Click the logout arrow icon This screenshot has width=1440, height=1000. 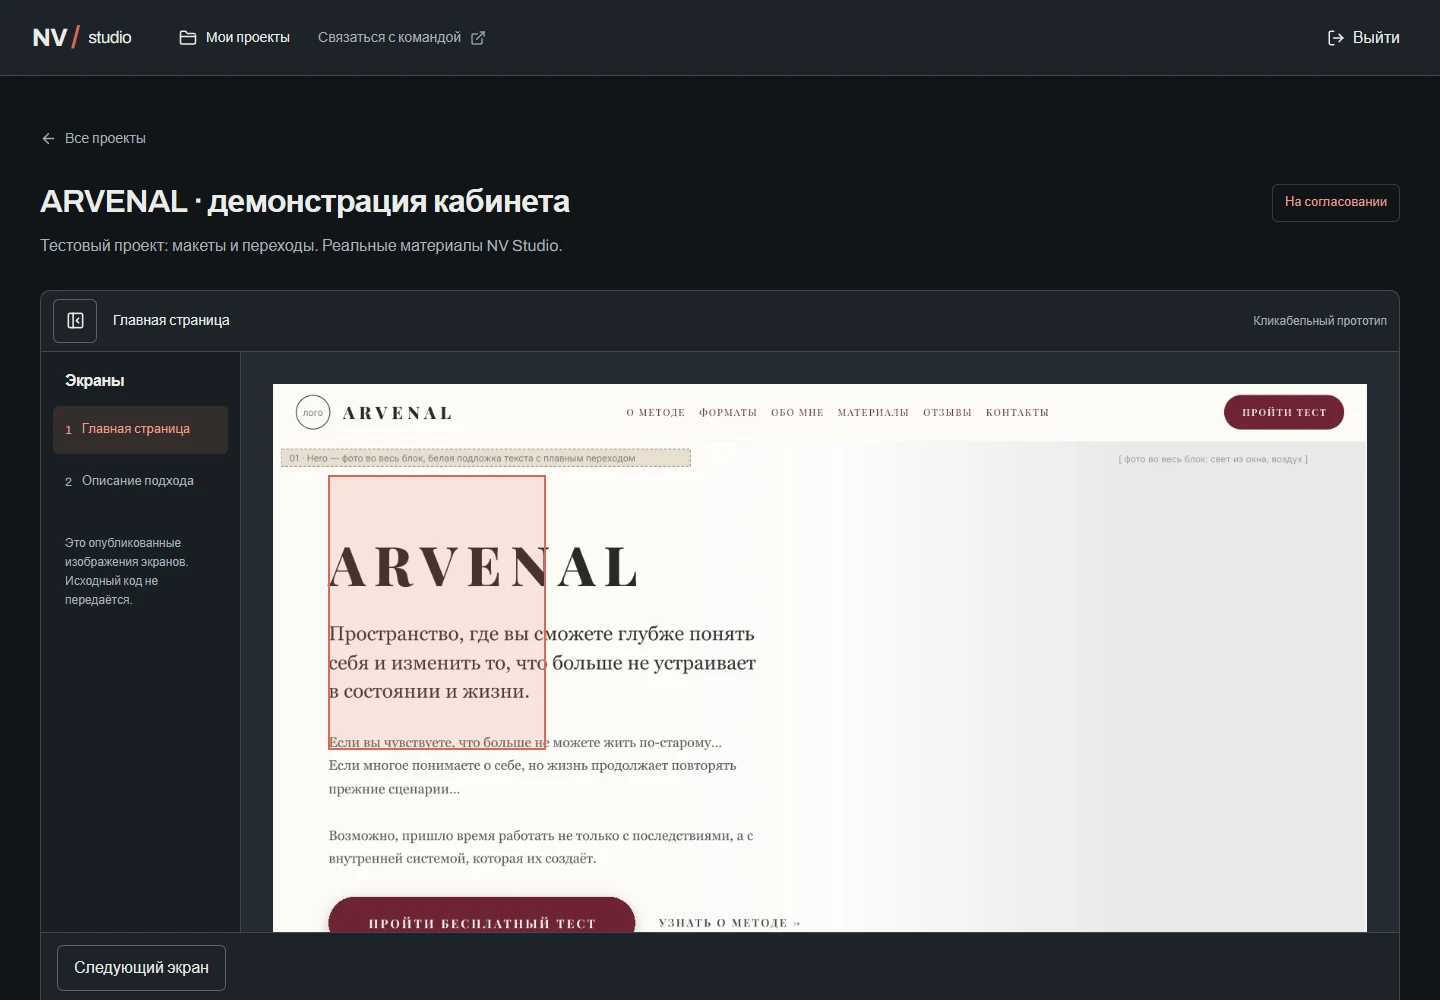pos(1335,38)
